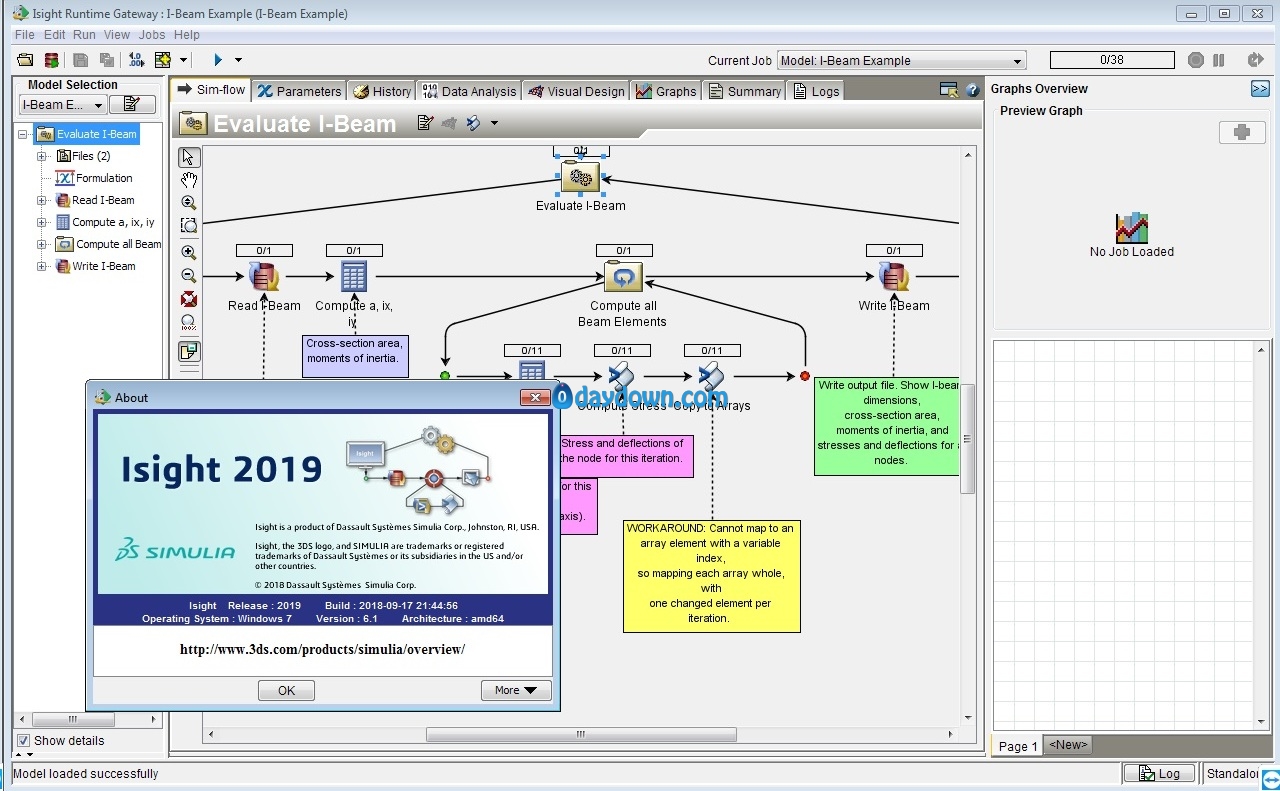Screen dimensions: 1280x791
Task: Click the canvas horizontal scrollbar thumb
Action: [581, 734]
